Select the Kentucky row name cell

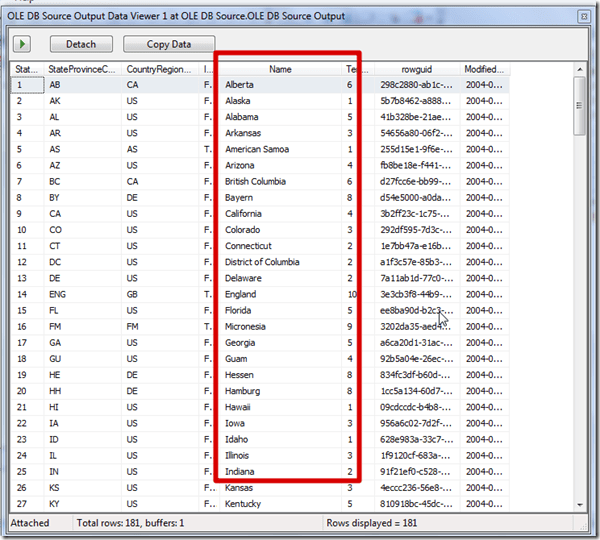[x=245, y=503]
